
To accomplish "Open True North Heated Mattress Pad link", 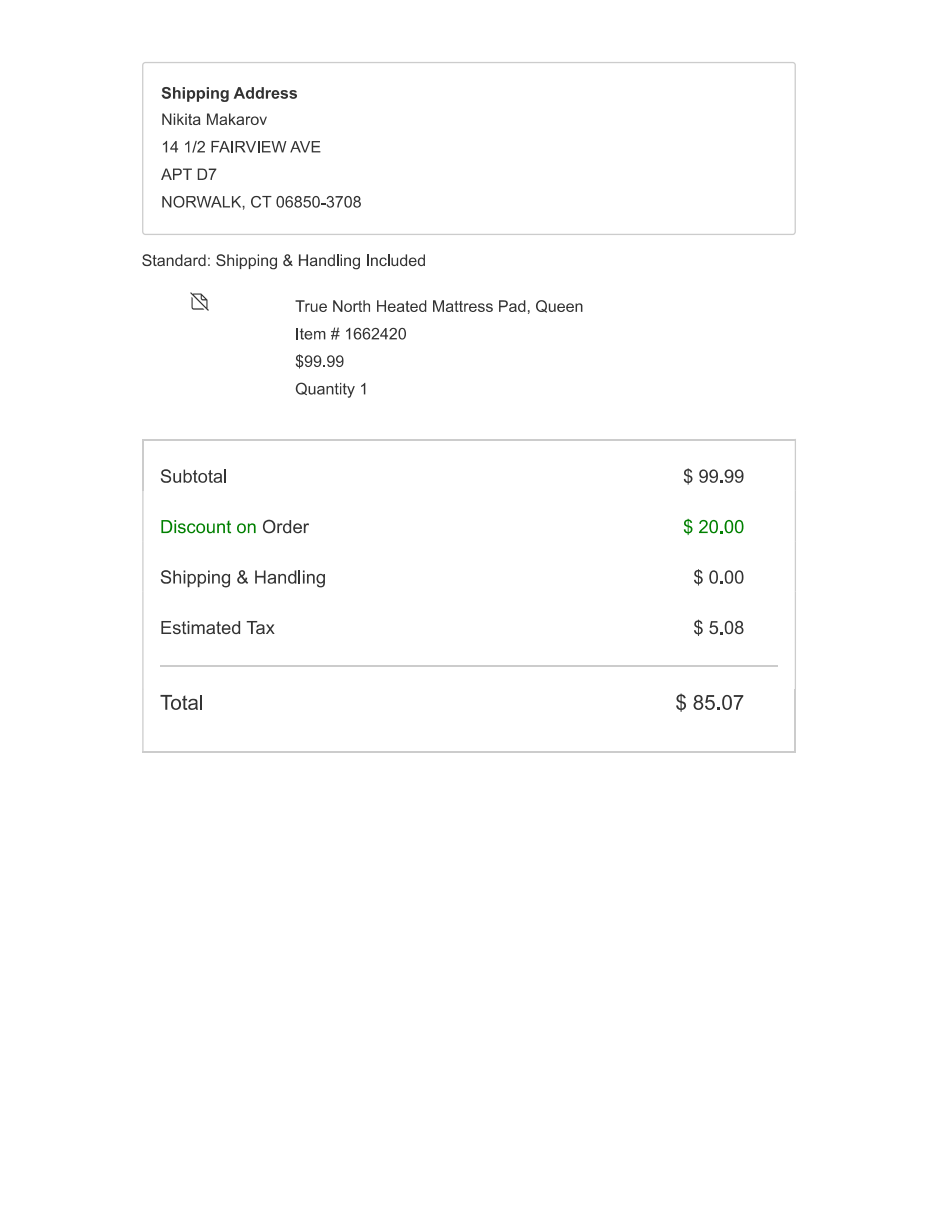I will pos(439,307).
